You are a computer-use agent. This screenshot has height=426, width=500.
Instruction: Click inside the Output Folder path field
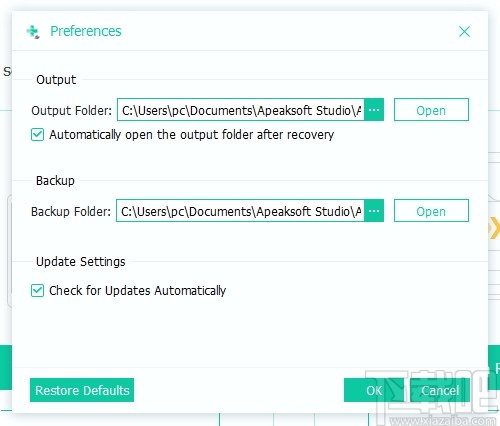click(x=241, y=110)
